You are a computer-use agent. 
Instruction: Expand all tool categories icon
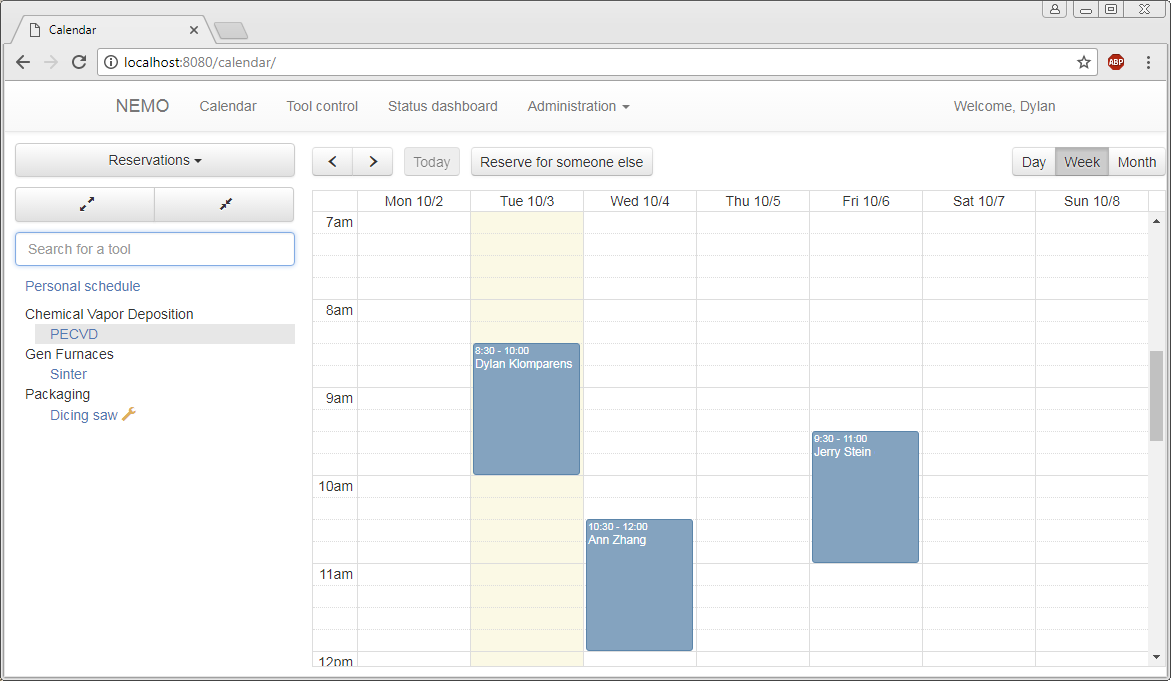87,204
